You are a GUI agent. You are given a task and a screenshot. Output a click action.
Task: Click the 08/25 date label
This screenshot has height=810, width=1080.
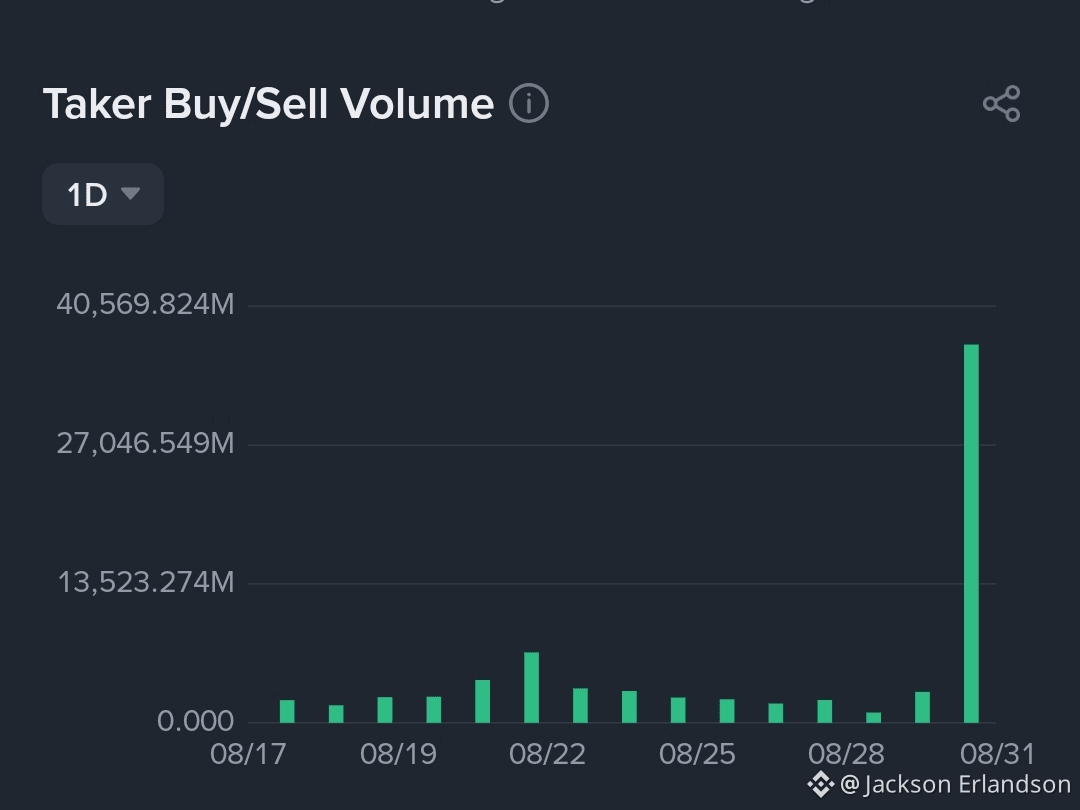(x=697, y=754)
